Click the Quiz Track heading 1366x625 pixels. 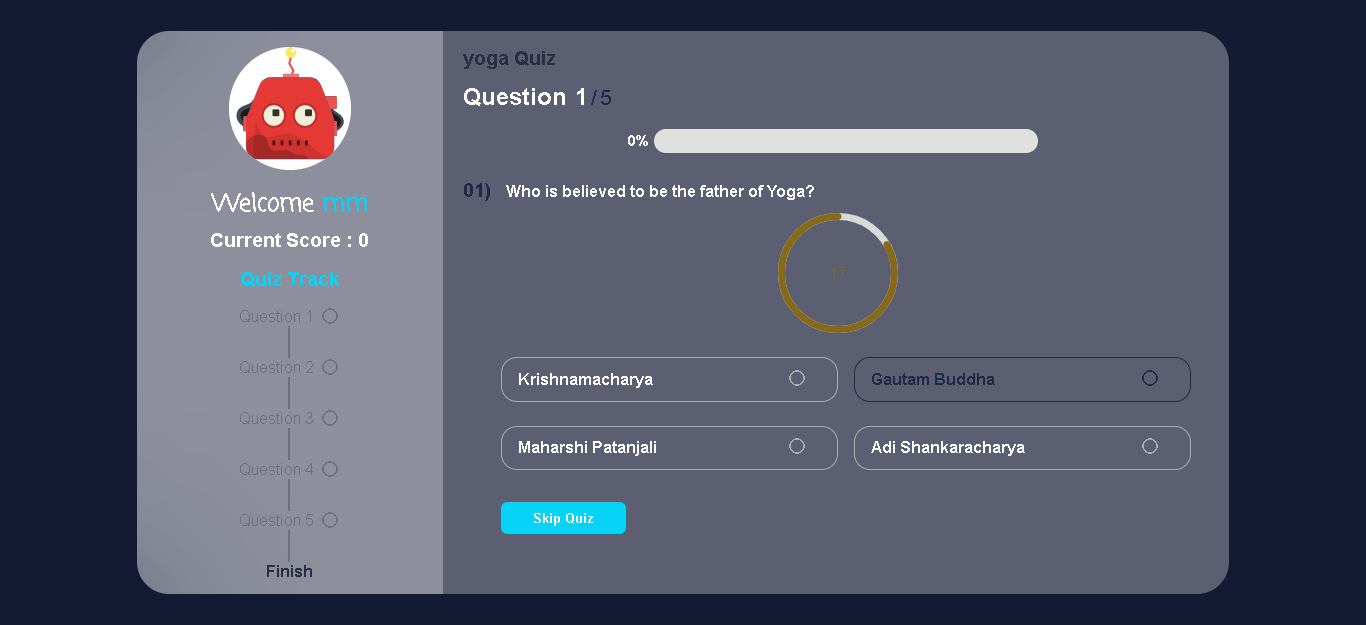(x=289, y=279)
